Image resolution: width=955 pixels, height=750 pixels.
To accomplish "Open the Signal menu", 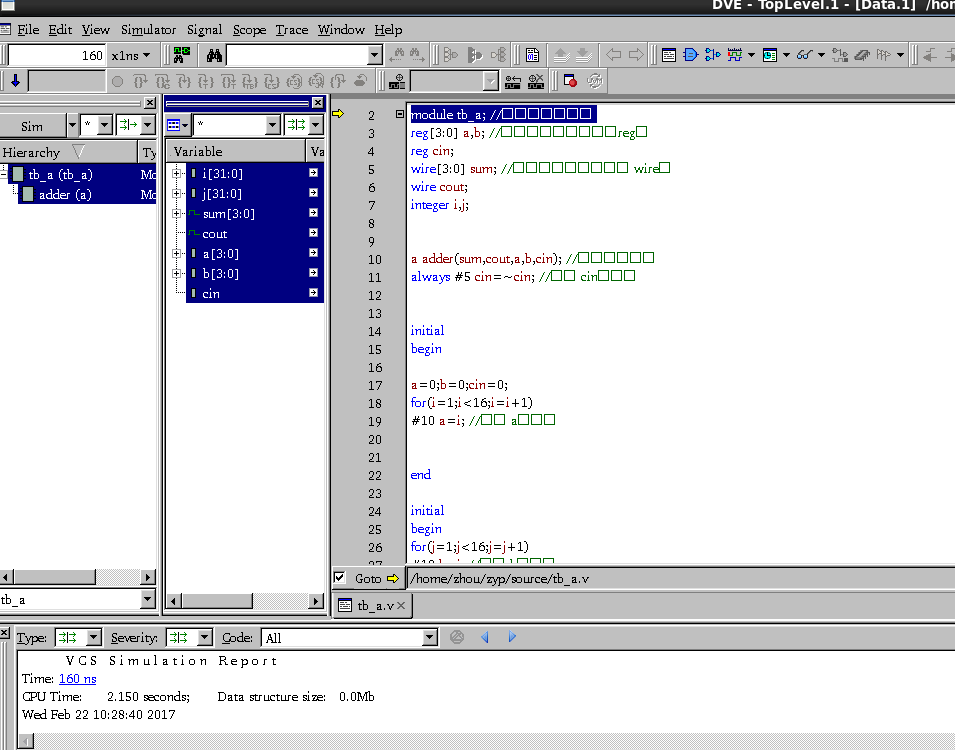I will 205,30.
